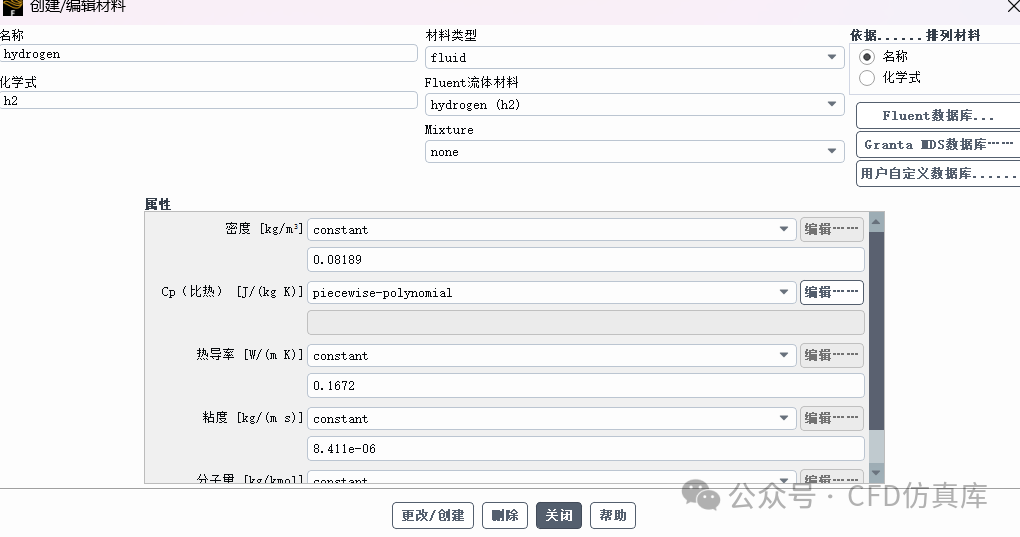1020x537 pixels.
Task: Click the Fluent流体材料 label
Action: click(x=472, y=83)
